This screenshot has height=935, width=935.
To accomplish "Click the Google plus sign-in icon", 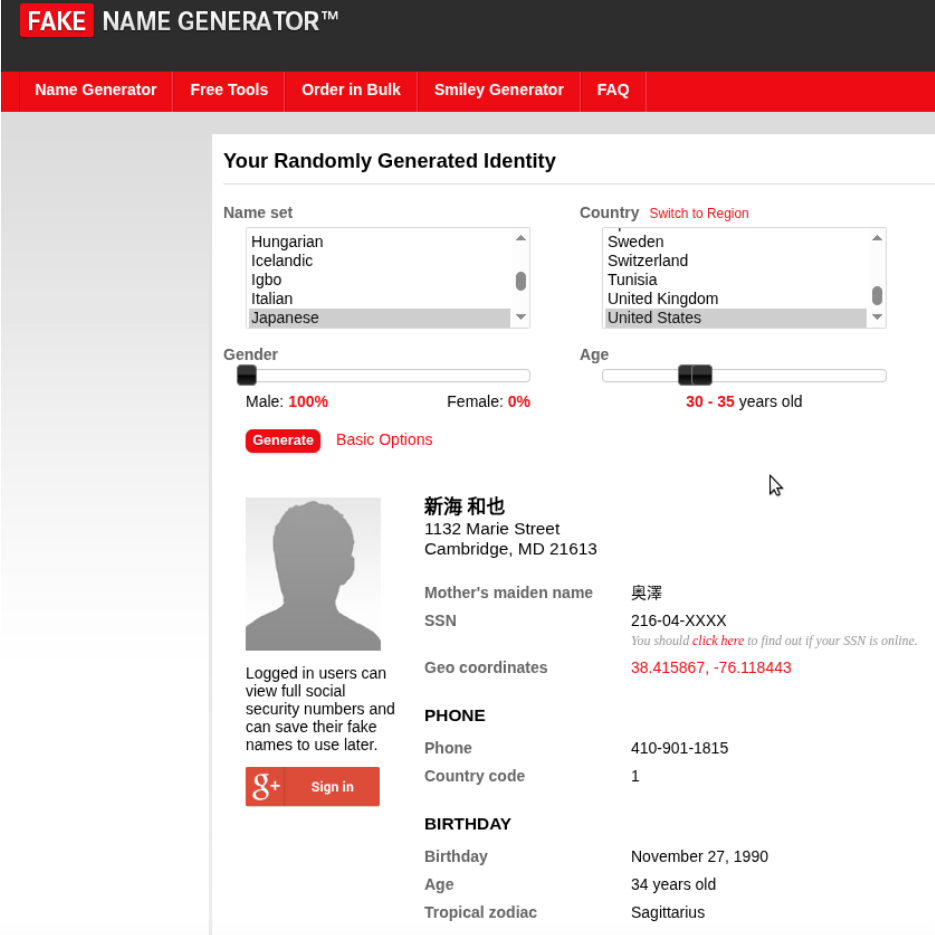I will [x=266, y=787].
